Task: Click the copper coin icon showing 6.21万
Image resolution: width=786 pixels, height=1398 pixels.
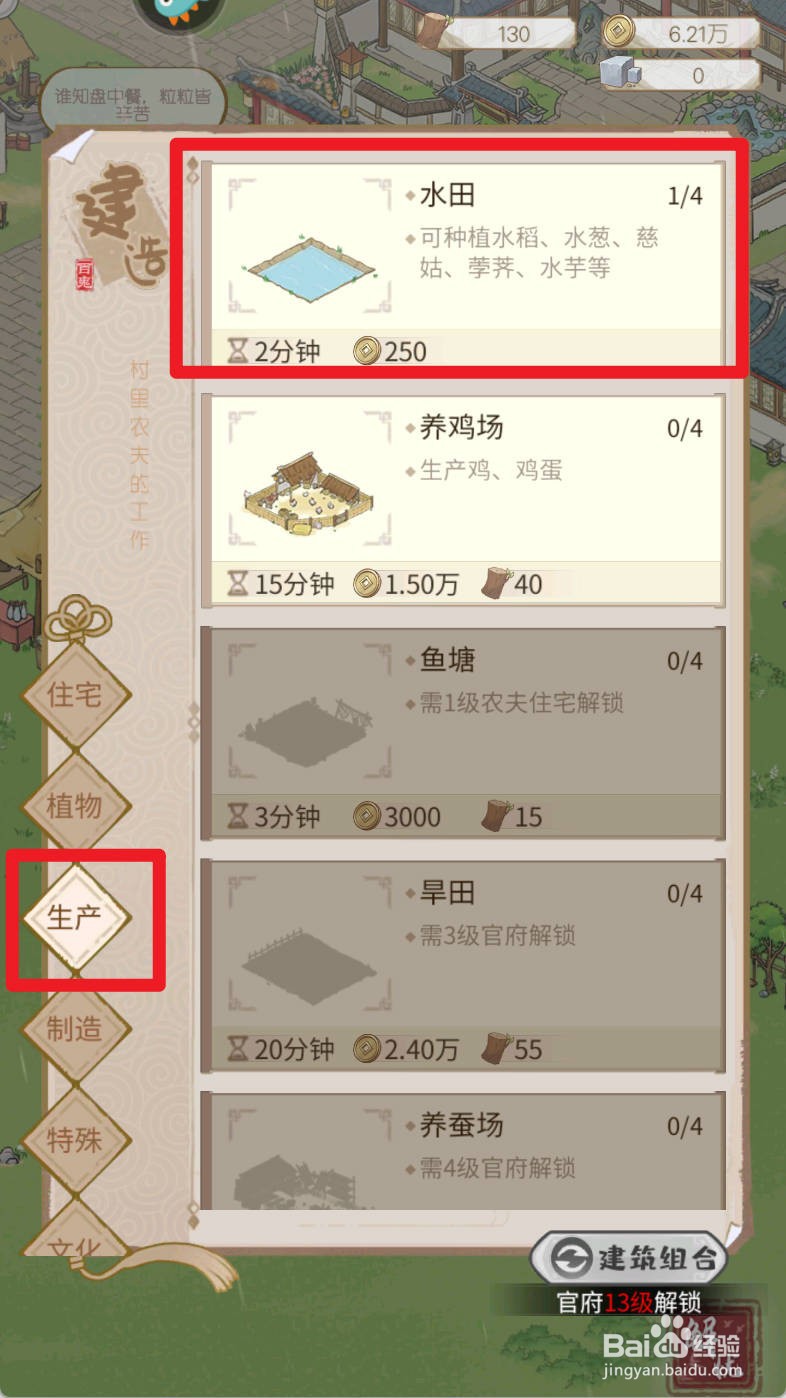Action: pos(619,32)
